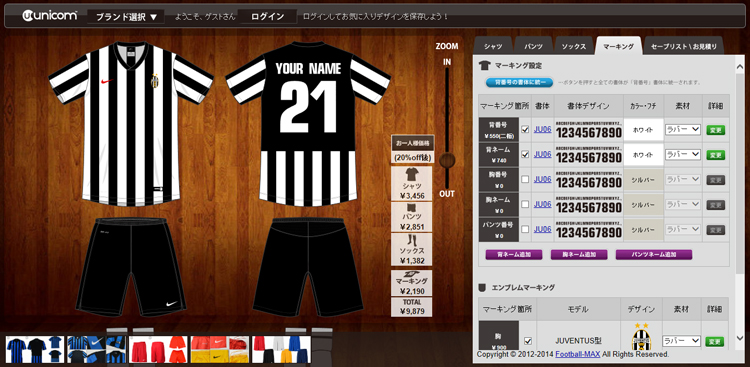
Task: Click the ログイン button
Action: click(267, 17)
